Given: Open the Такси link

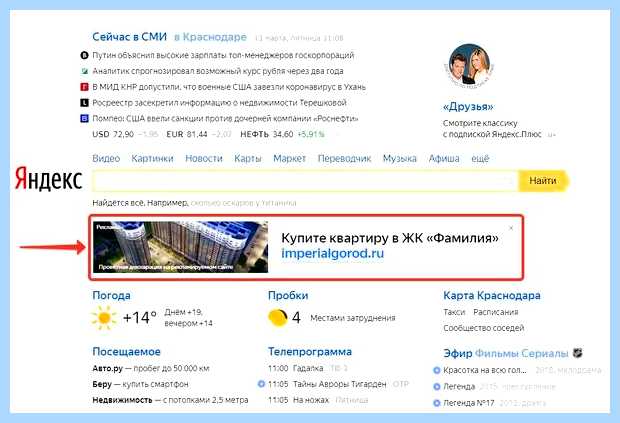Looking at the screenshot, I should [454, 312].
